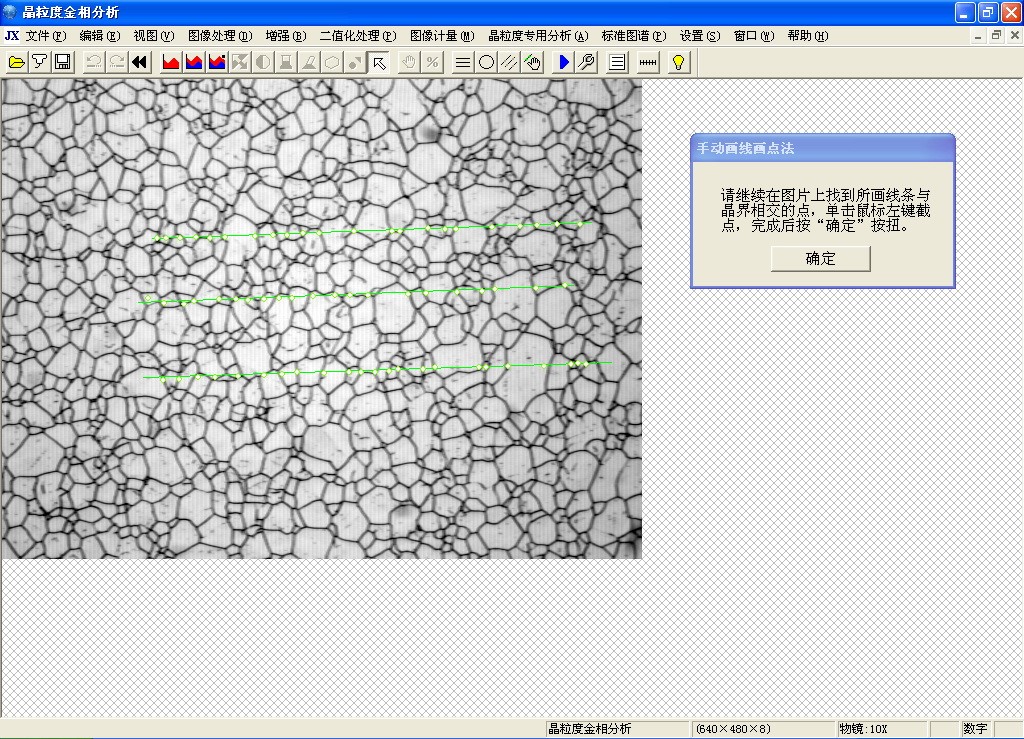This screenshot has width=1024, height=739.
Task: Click the list document icon in toolbar
Action: tap(618, 62)
